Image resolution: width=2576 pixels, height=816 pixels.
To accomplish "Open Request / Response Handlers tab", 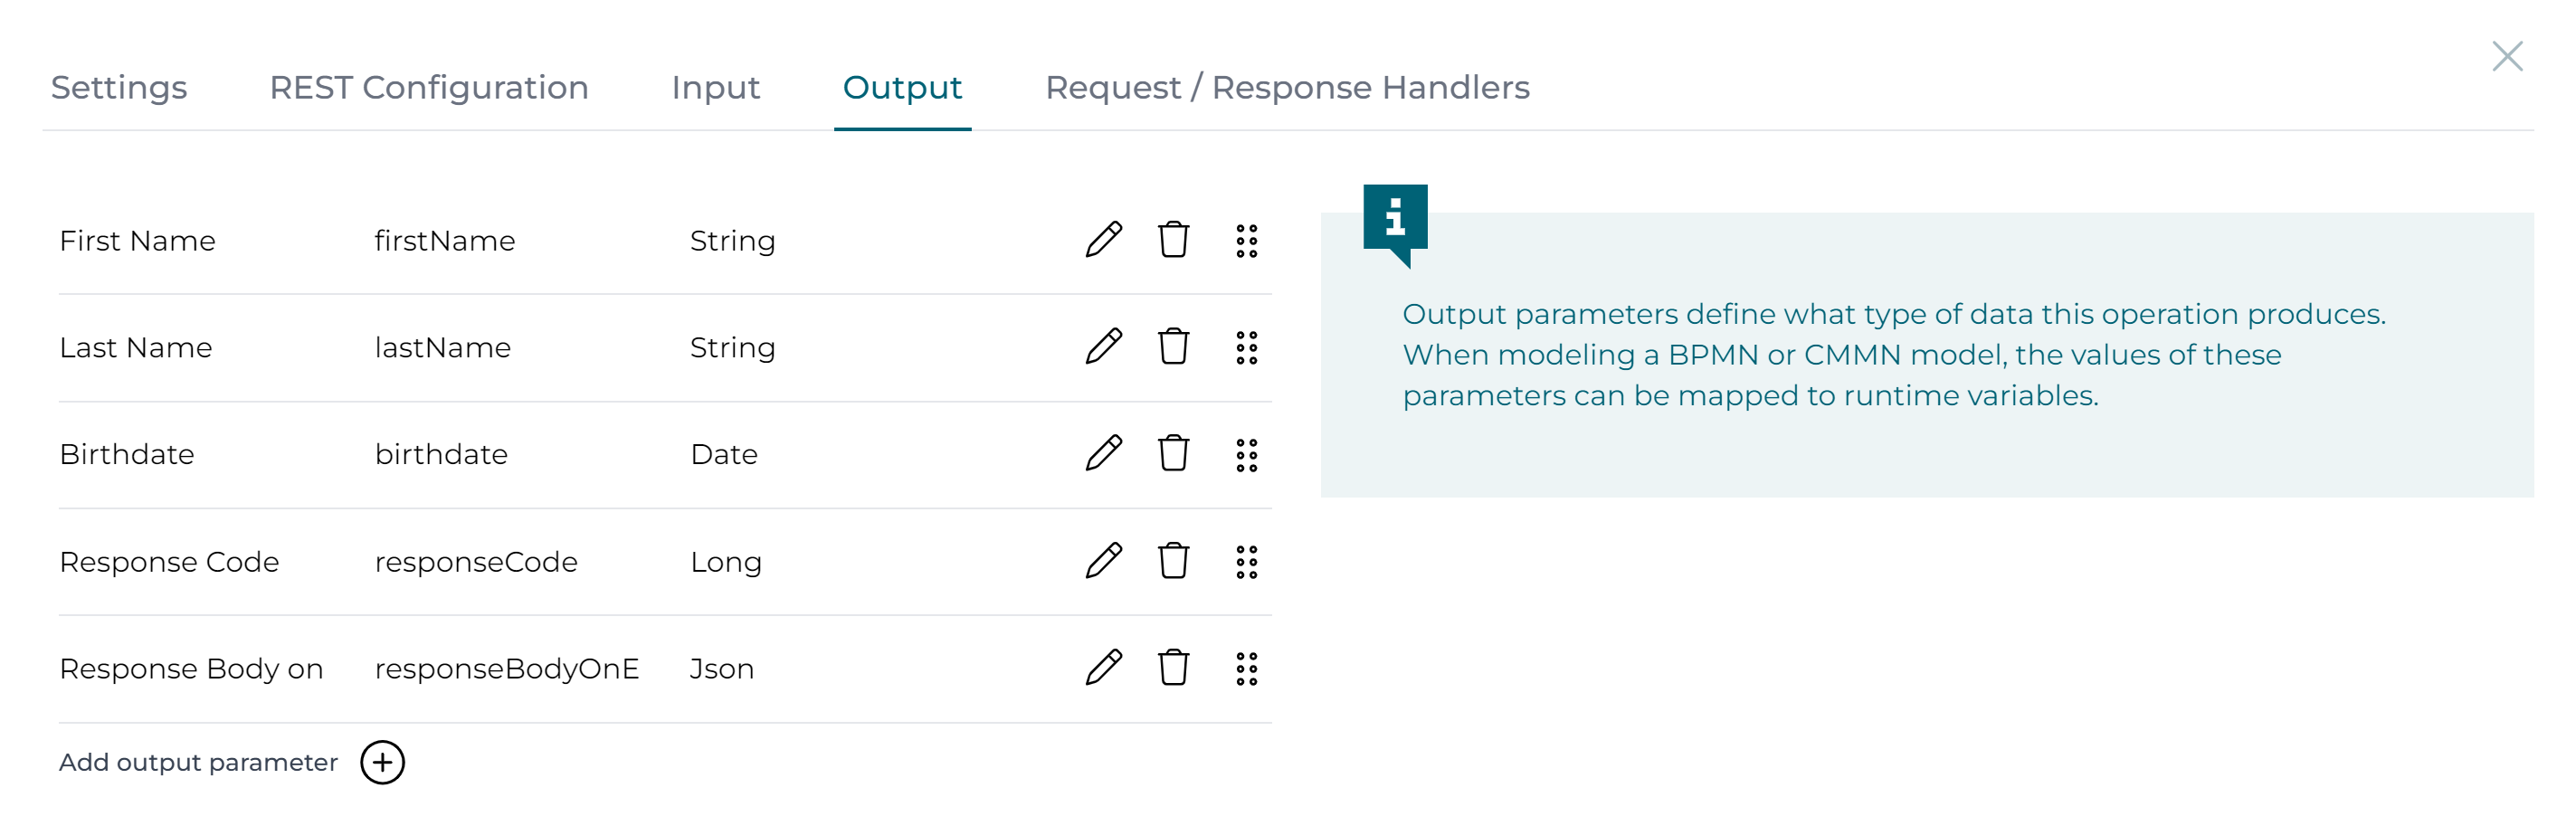I will coord(1287,88).
